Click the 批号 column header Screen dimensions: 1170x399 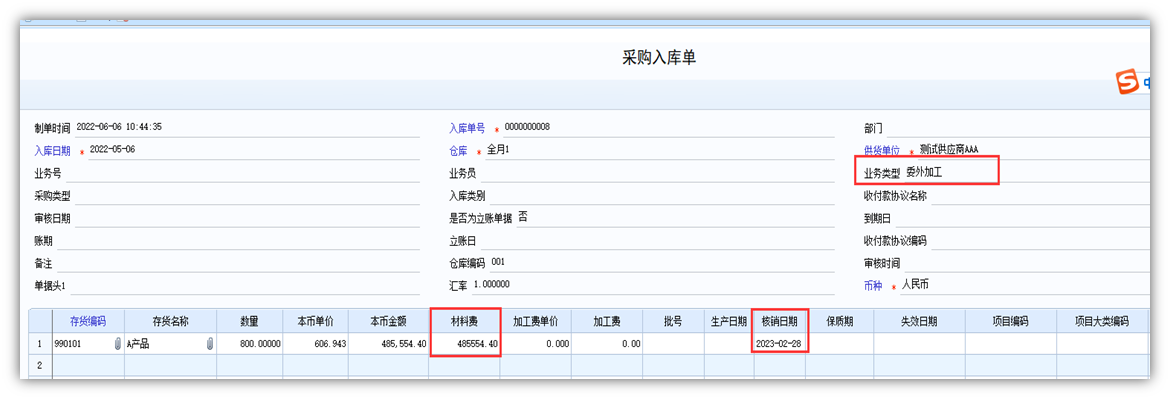(x=673, y=321)
